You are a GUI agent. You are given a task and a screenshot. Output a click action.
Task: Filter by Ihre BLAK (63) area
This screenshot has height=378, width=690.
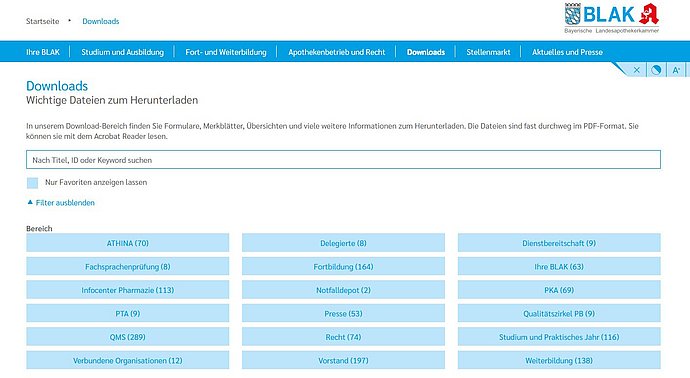[559, 266]
